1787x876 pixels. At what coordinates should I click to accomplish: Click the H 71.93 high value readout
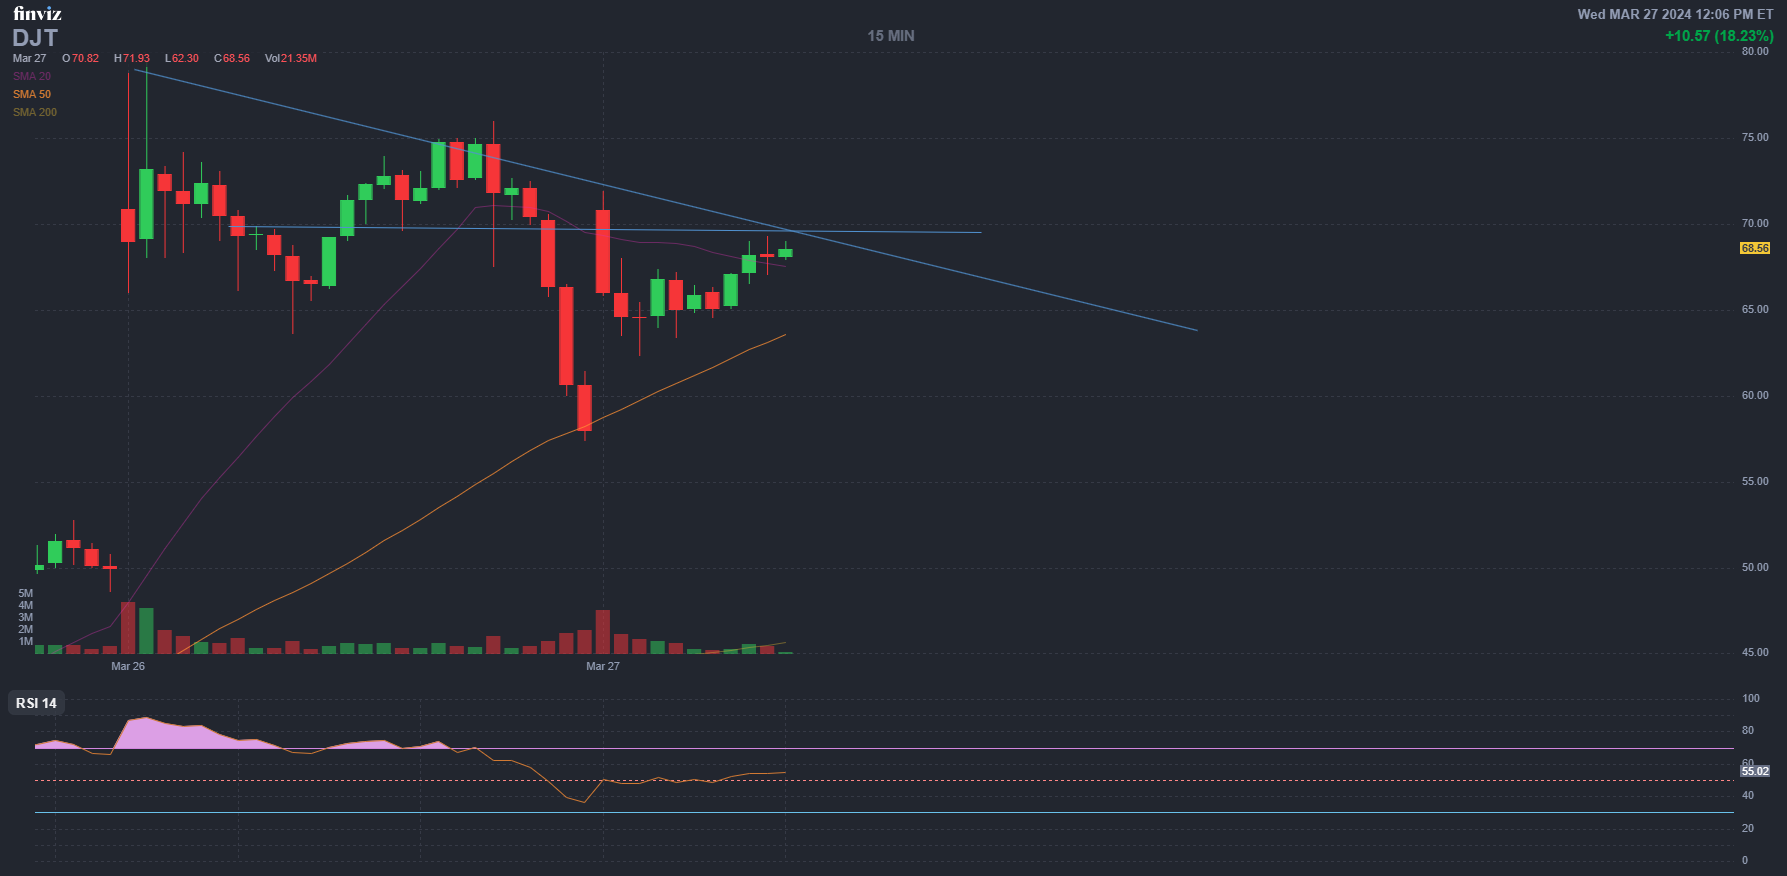click(132, 58)
